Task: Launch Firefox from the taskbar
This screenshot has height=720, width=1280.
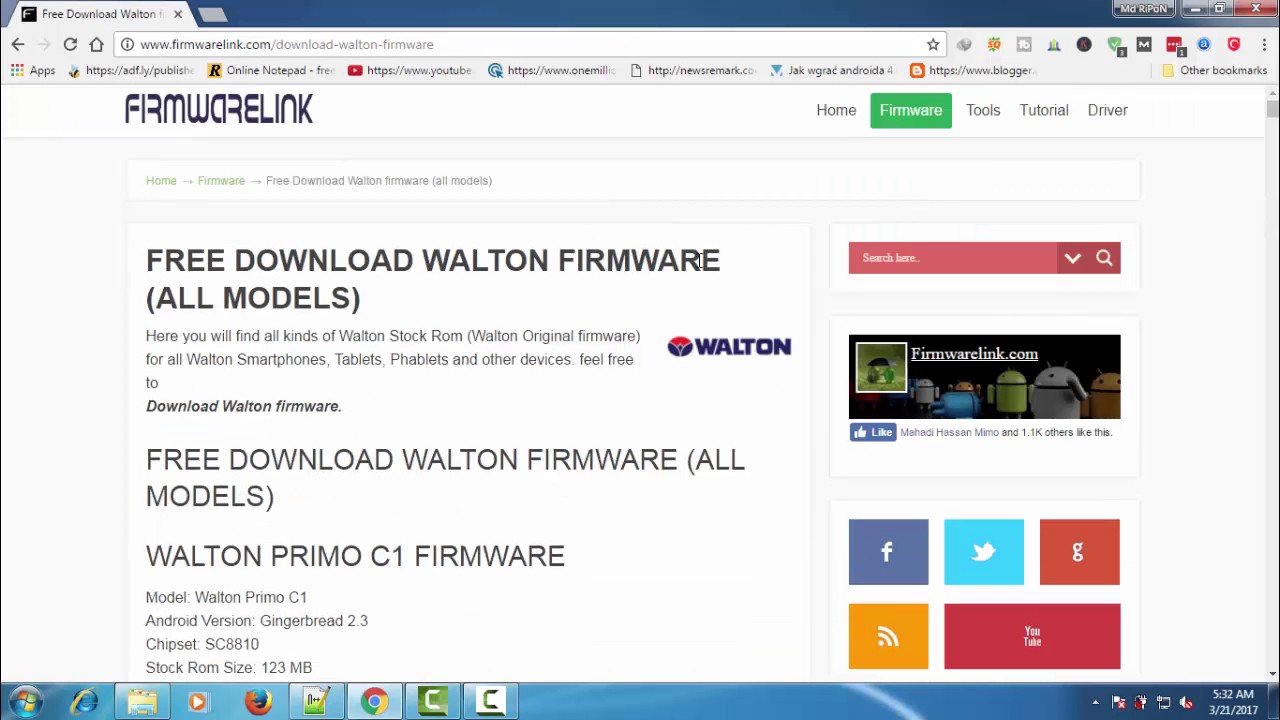Action: click(x=258, y=702)
